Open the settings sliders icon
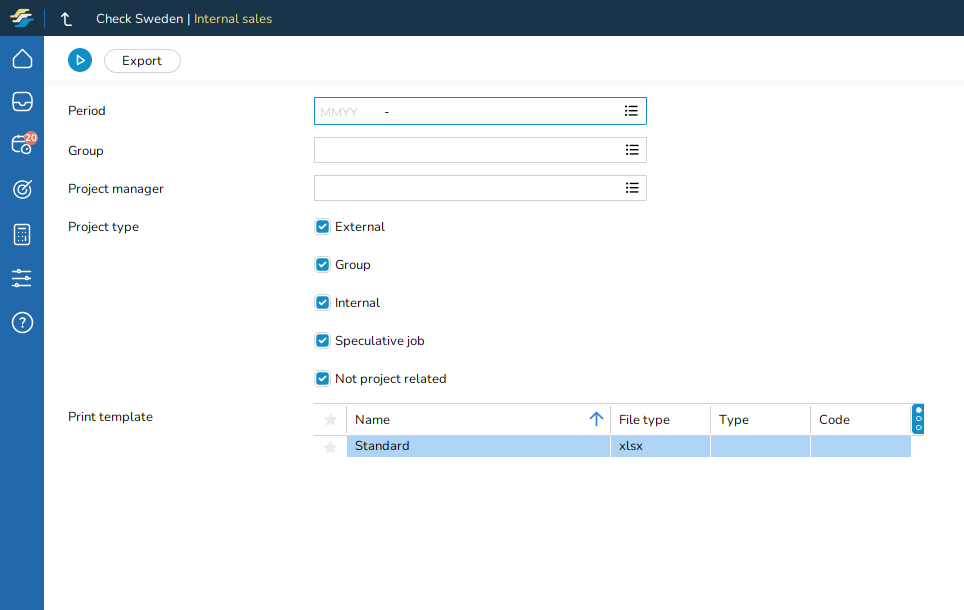The image size is (964, 610). (22, 278)
